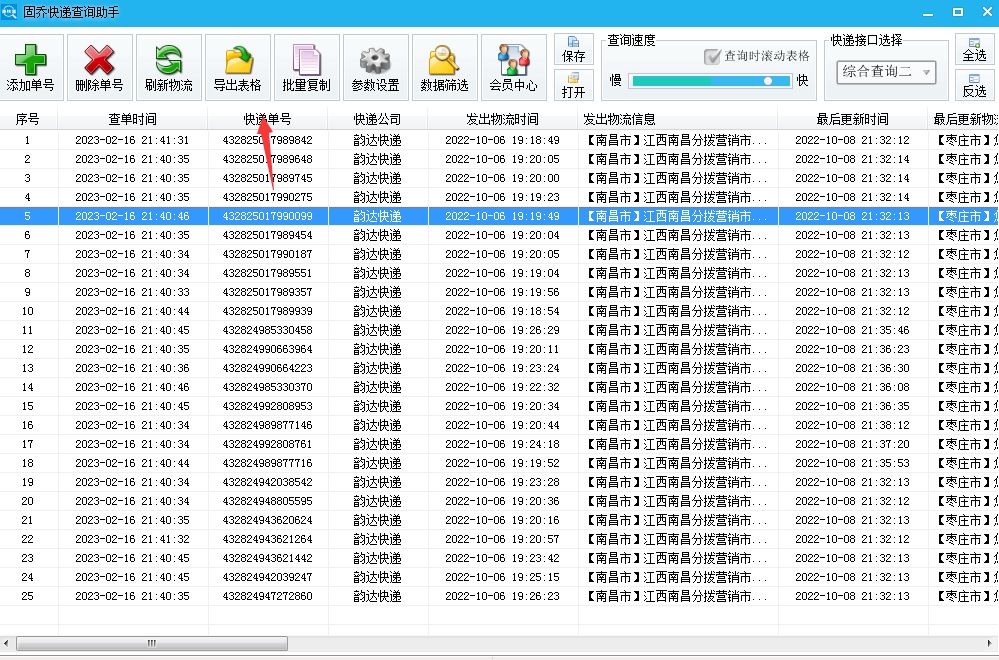Open 会员中心 member center
This screenshot has height=660, width=999.
[x=514, y=68]
